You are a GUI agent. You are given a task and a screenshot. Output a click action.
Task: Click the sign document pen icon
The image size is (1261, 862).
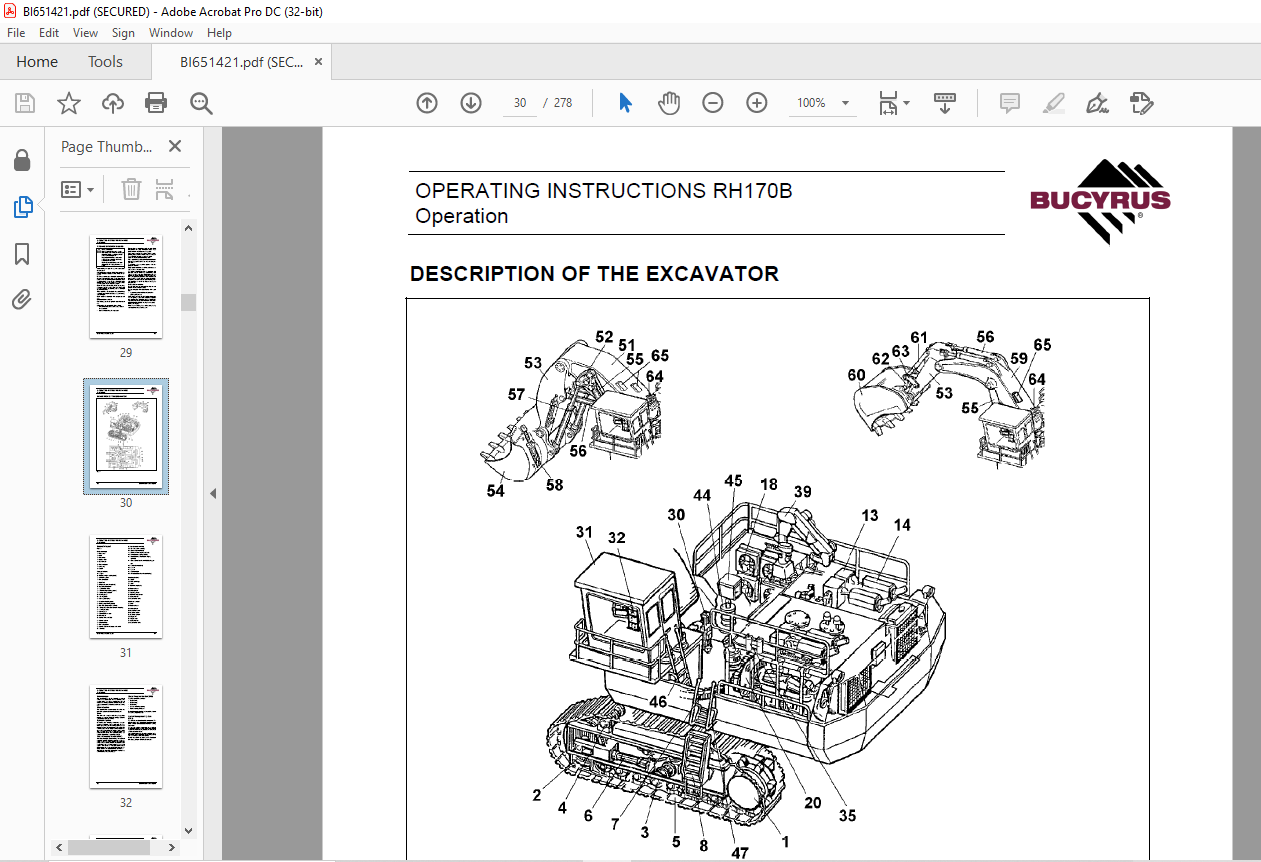pos(1097,103)
